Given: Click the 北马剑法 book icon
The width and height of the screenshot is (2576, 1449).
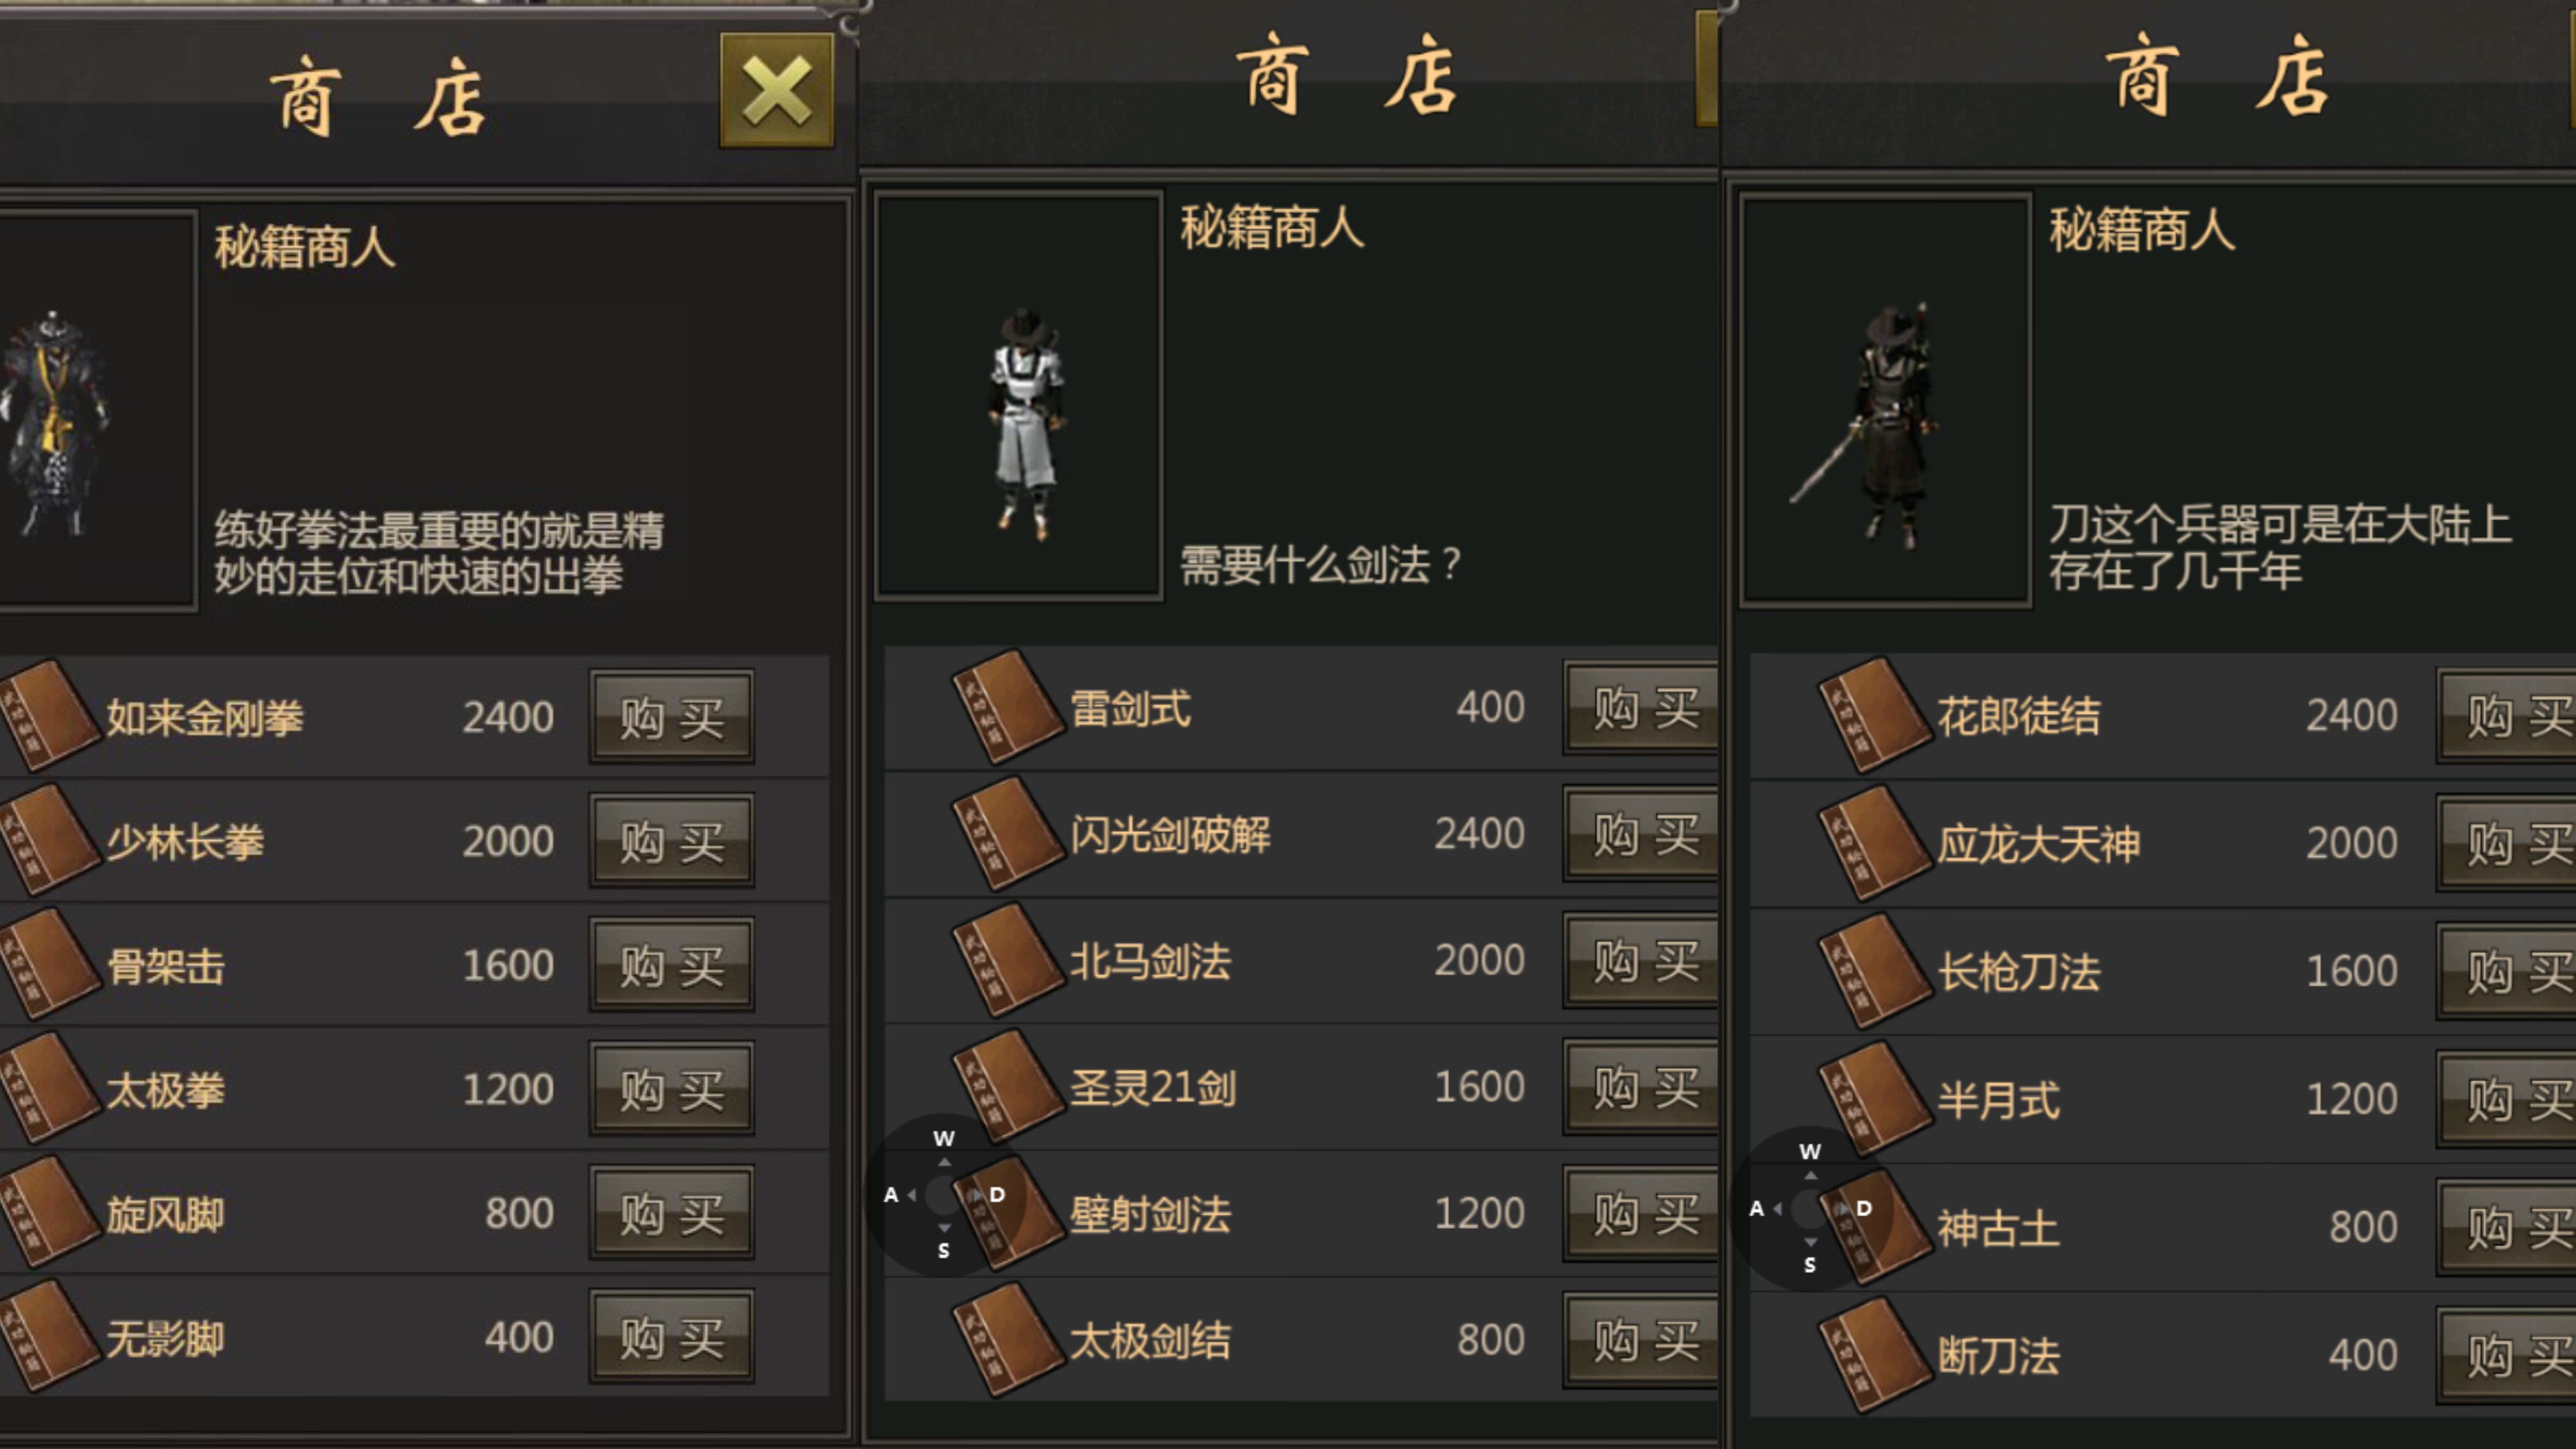Looking at the screenshot, I should pos(1007,959).
